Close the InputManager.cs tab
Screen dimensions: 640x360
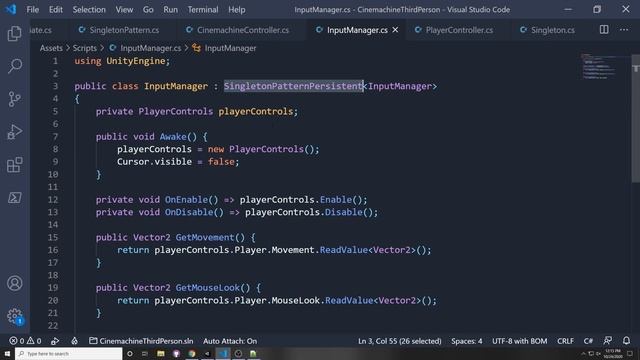click(x=395, y=30)
